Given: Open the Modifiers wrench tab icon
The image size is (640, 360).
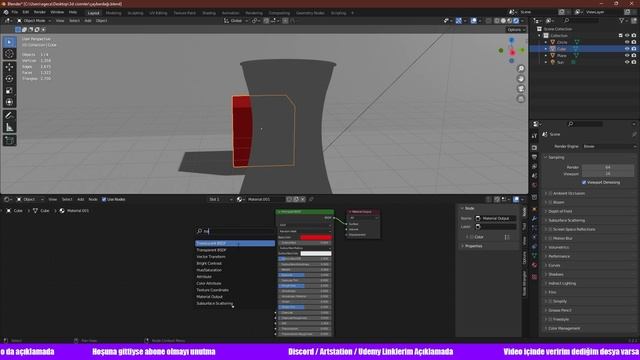Looking at the screenshot, I should (534, 219).
